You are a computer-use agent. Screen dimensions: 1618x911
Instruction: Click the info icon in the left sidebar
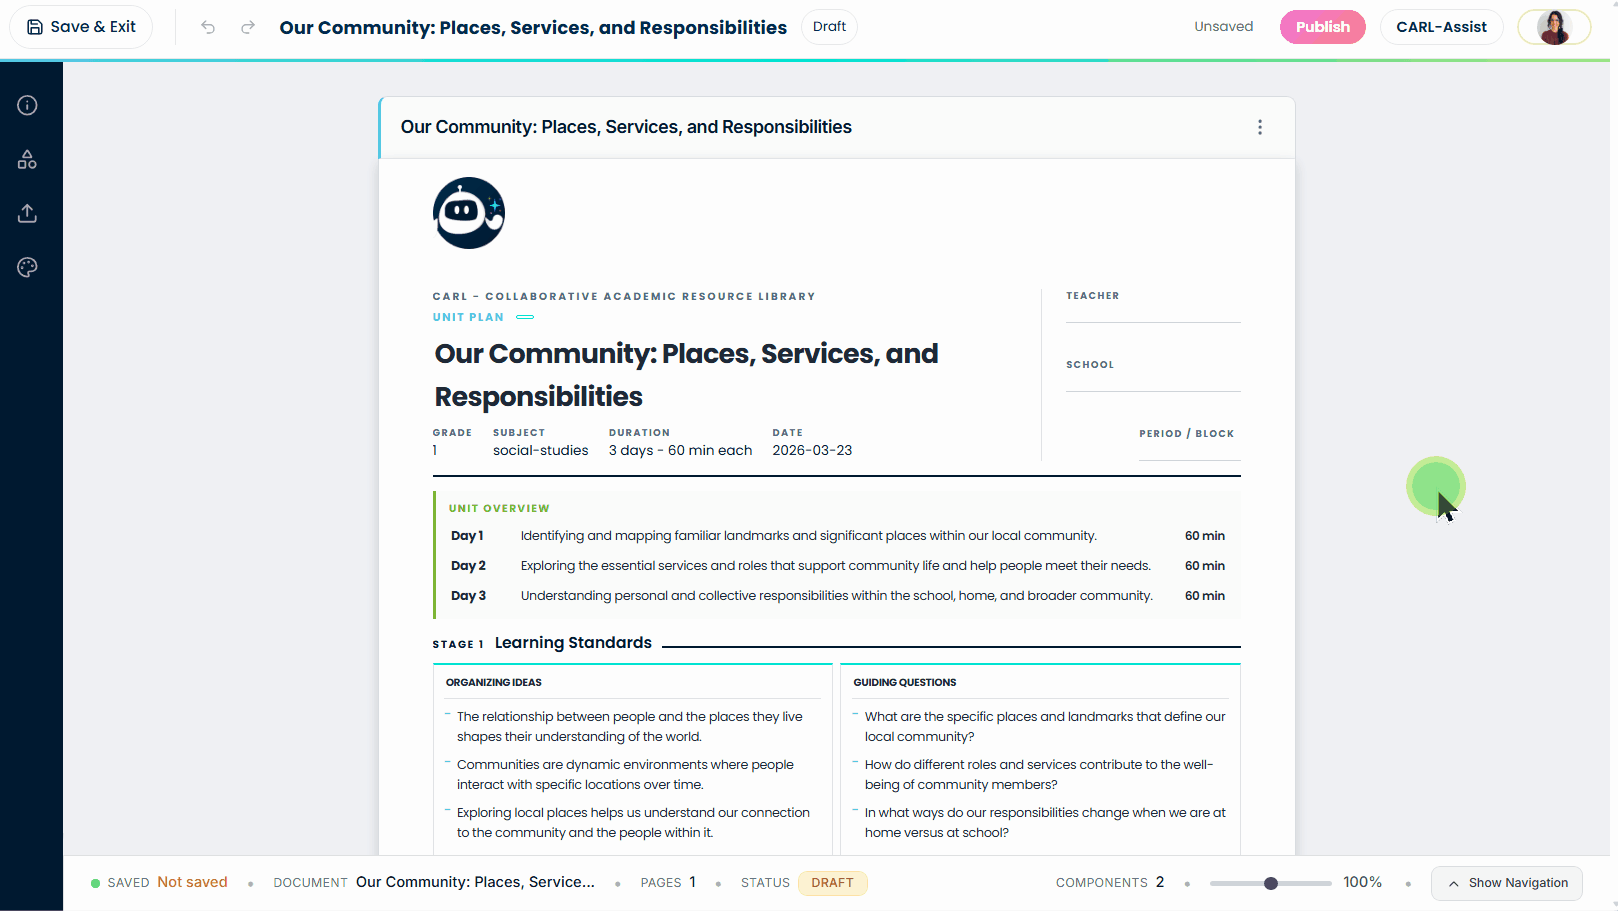(x=27, y=105)
